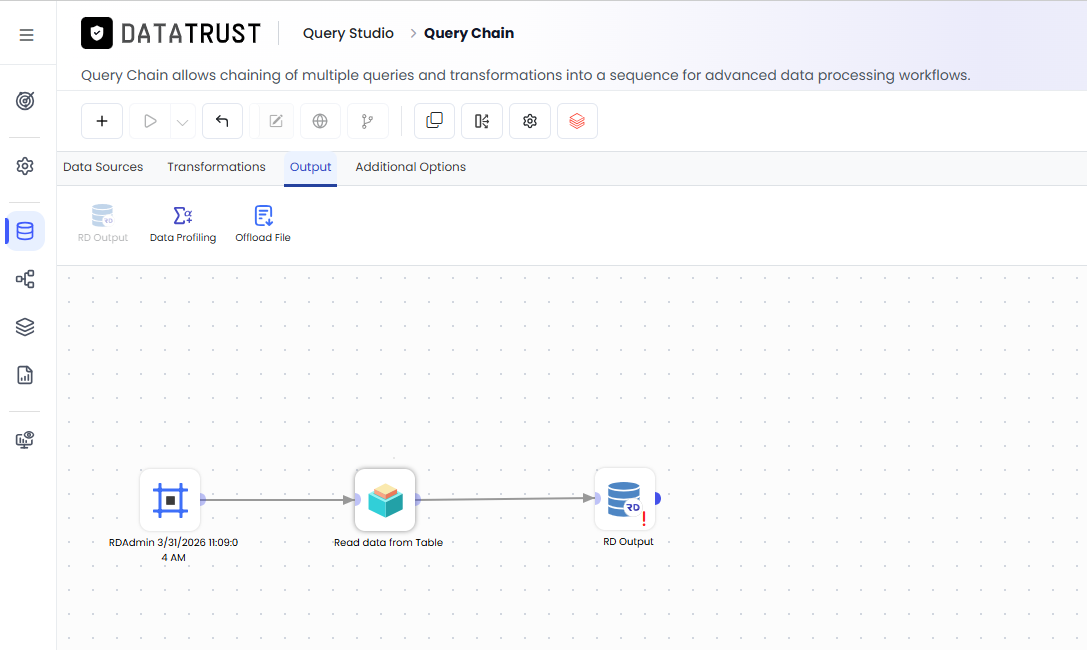Switch to the Transformations tab
Viewport: 1087px width, 650px height.
216,167
